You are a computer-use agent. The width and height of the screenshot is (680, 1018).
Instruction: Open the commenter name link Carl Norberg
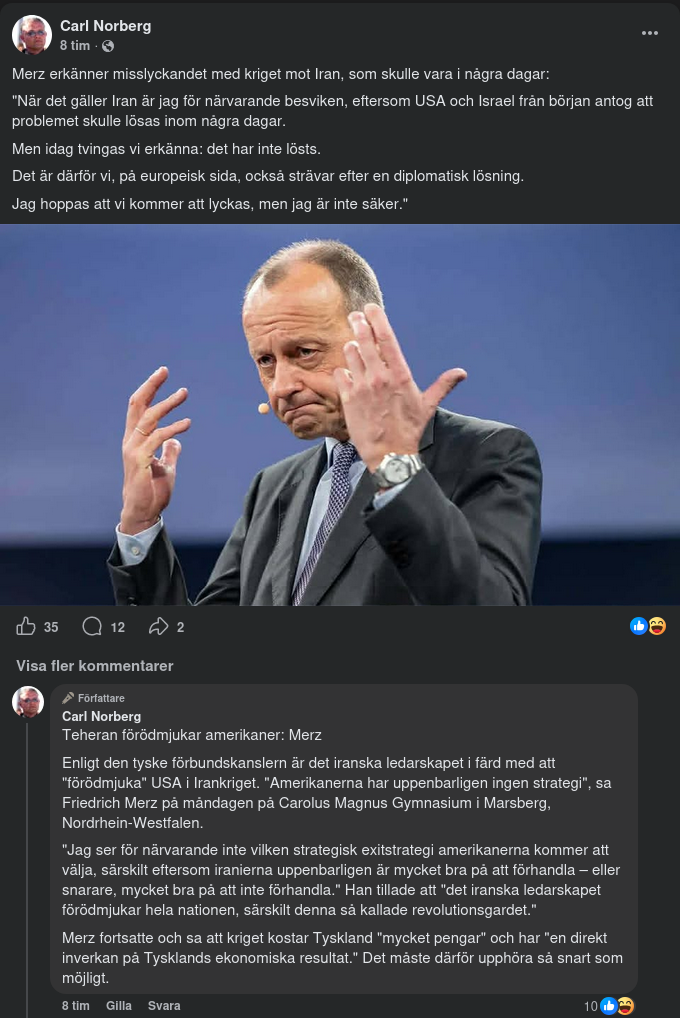coord(101,716)
